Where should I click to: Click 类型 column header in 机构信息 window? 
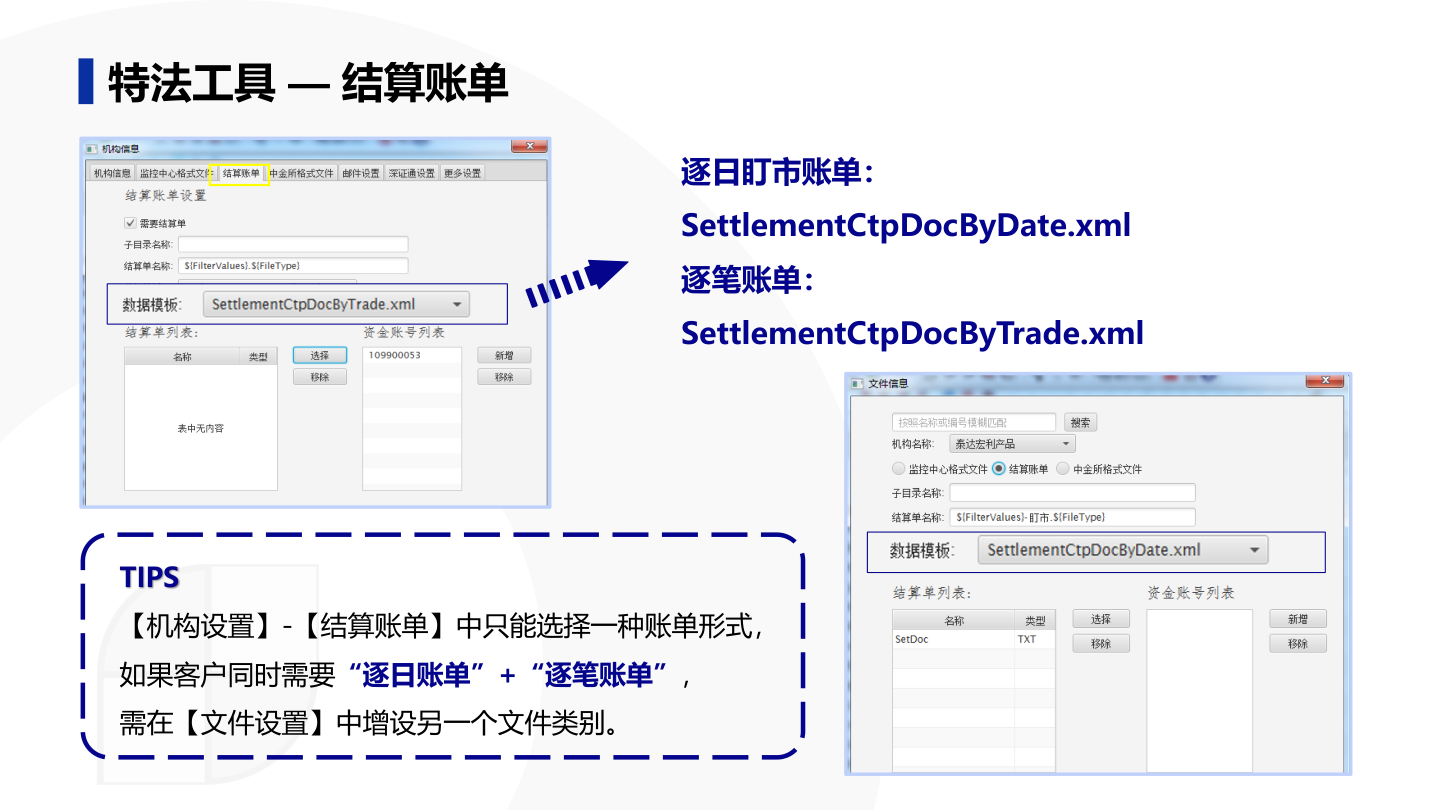tap(258, 356)
